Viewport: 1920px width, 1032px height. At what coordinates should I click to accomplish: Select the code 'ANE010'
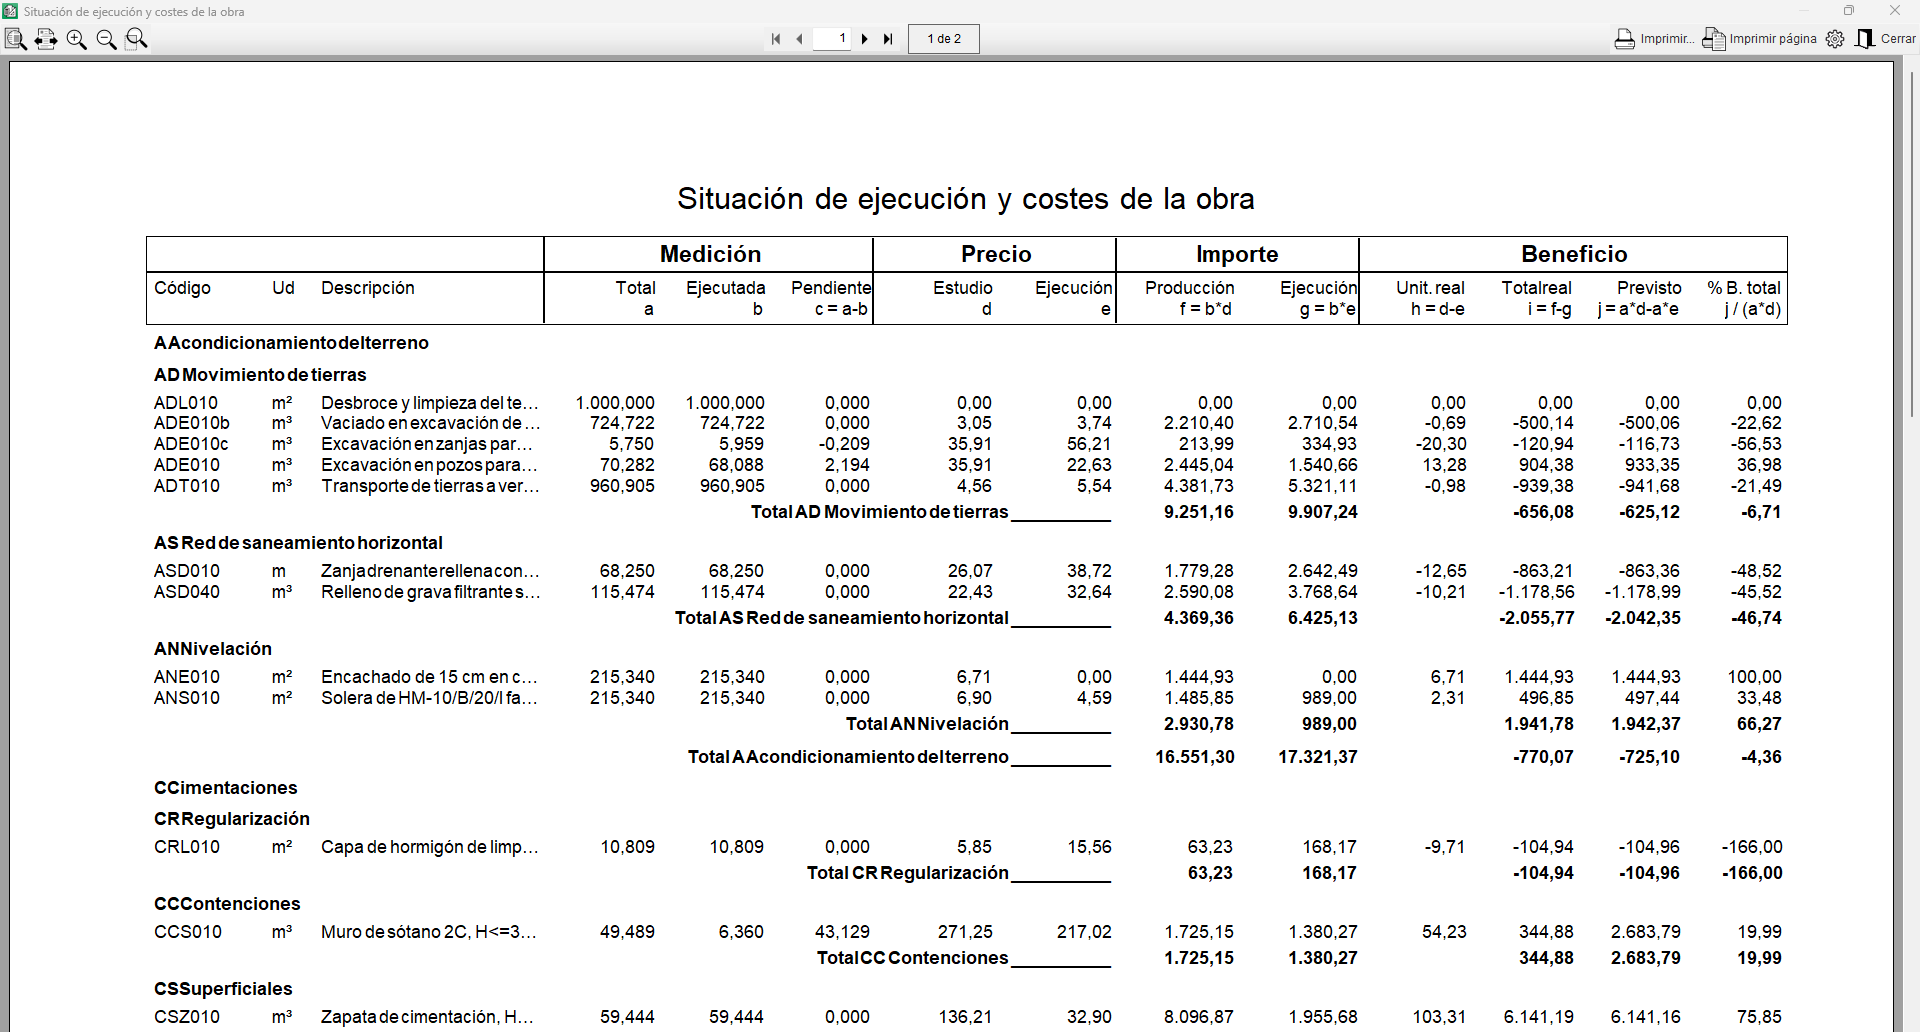[186, 677]
